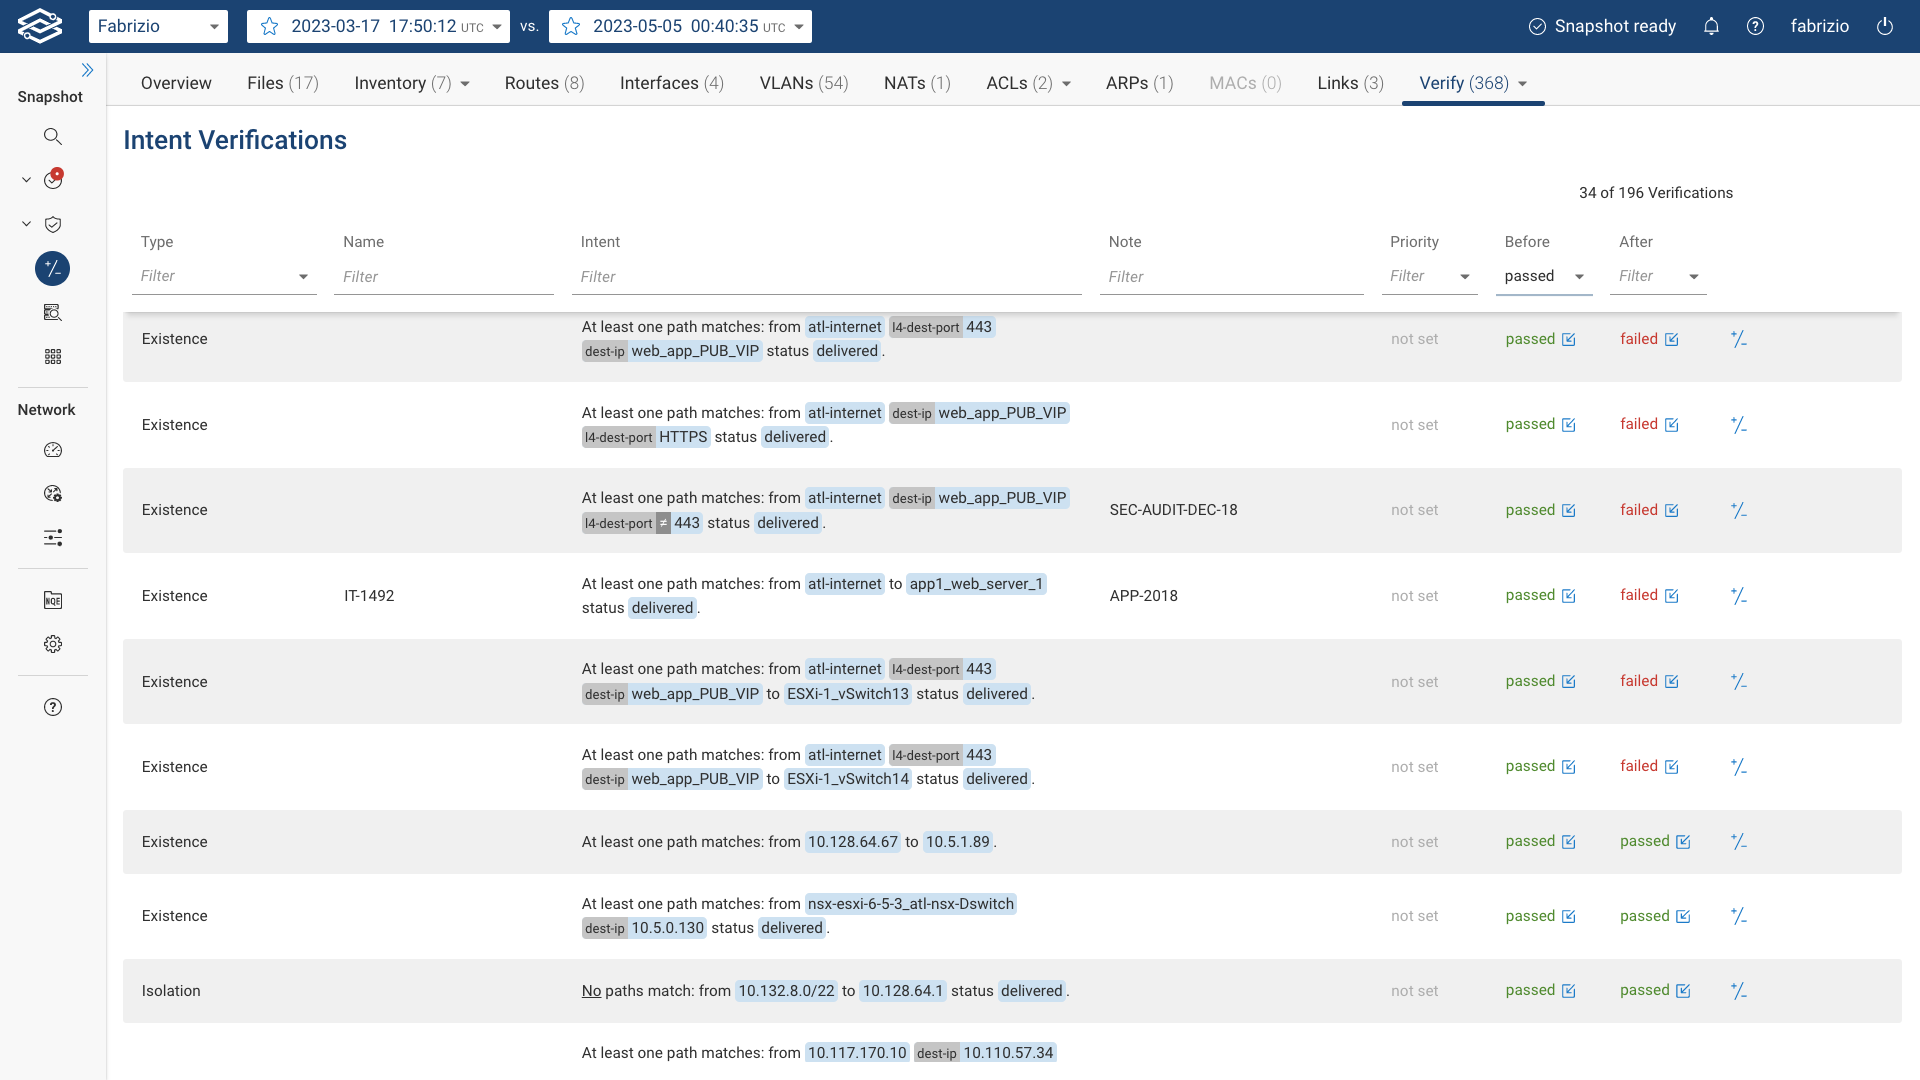
Task: Click the logout power icon
Action: coord(1885,26)
